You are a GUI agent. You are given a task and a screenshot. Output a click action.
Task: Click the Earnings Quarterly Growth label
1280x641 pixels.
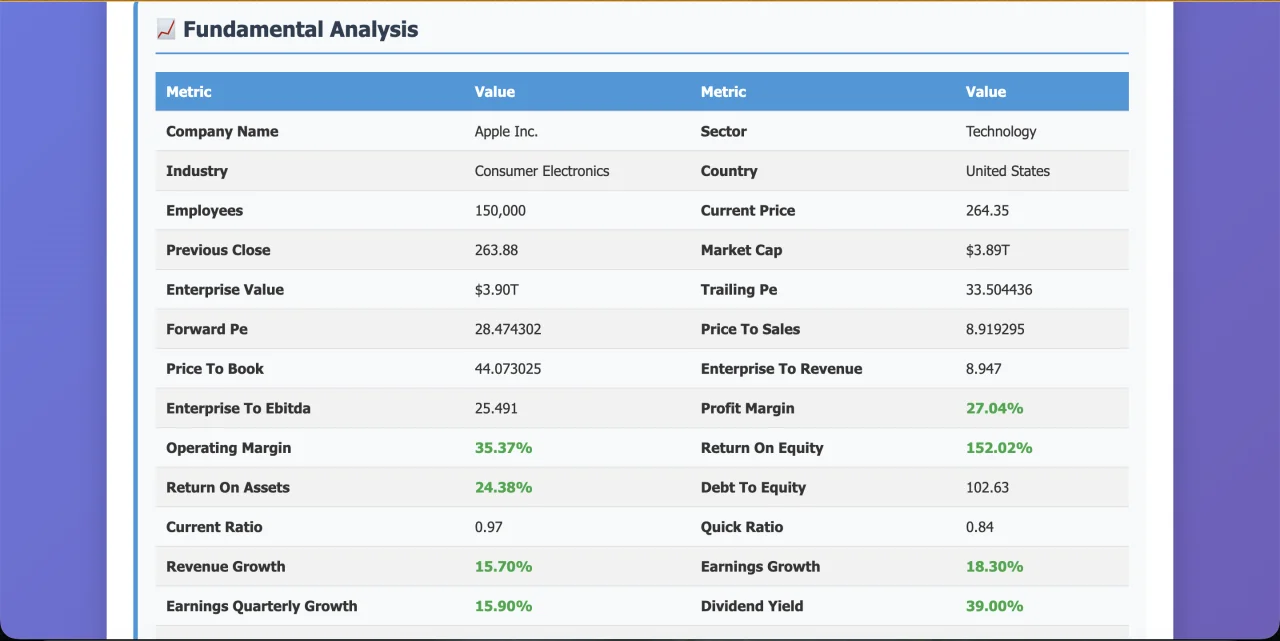coord(262,605)
